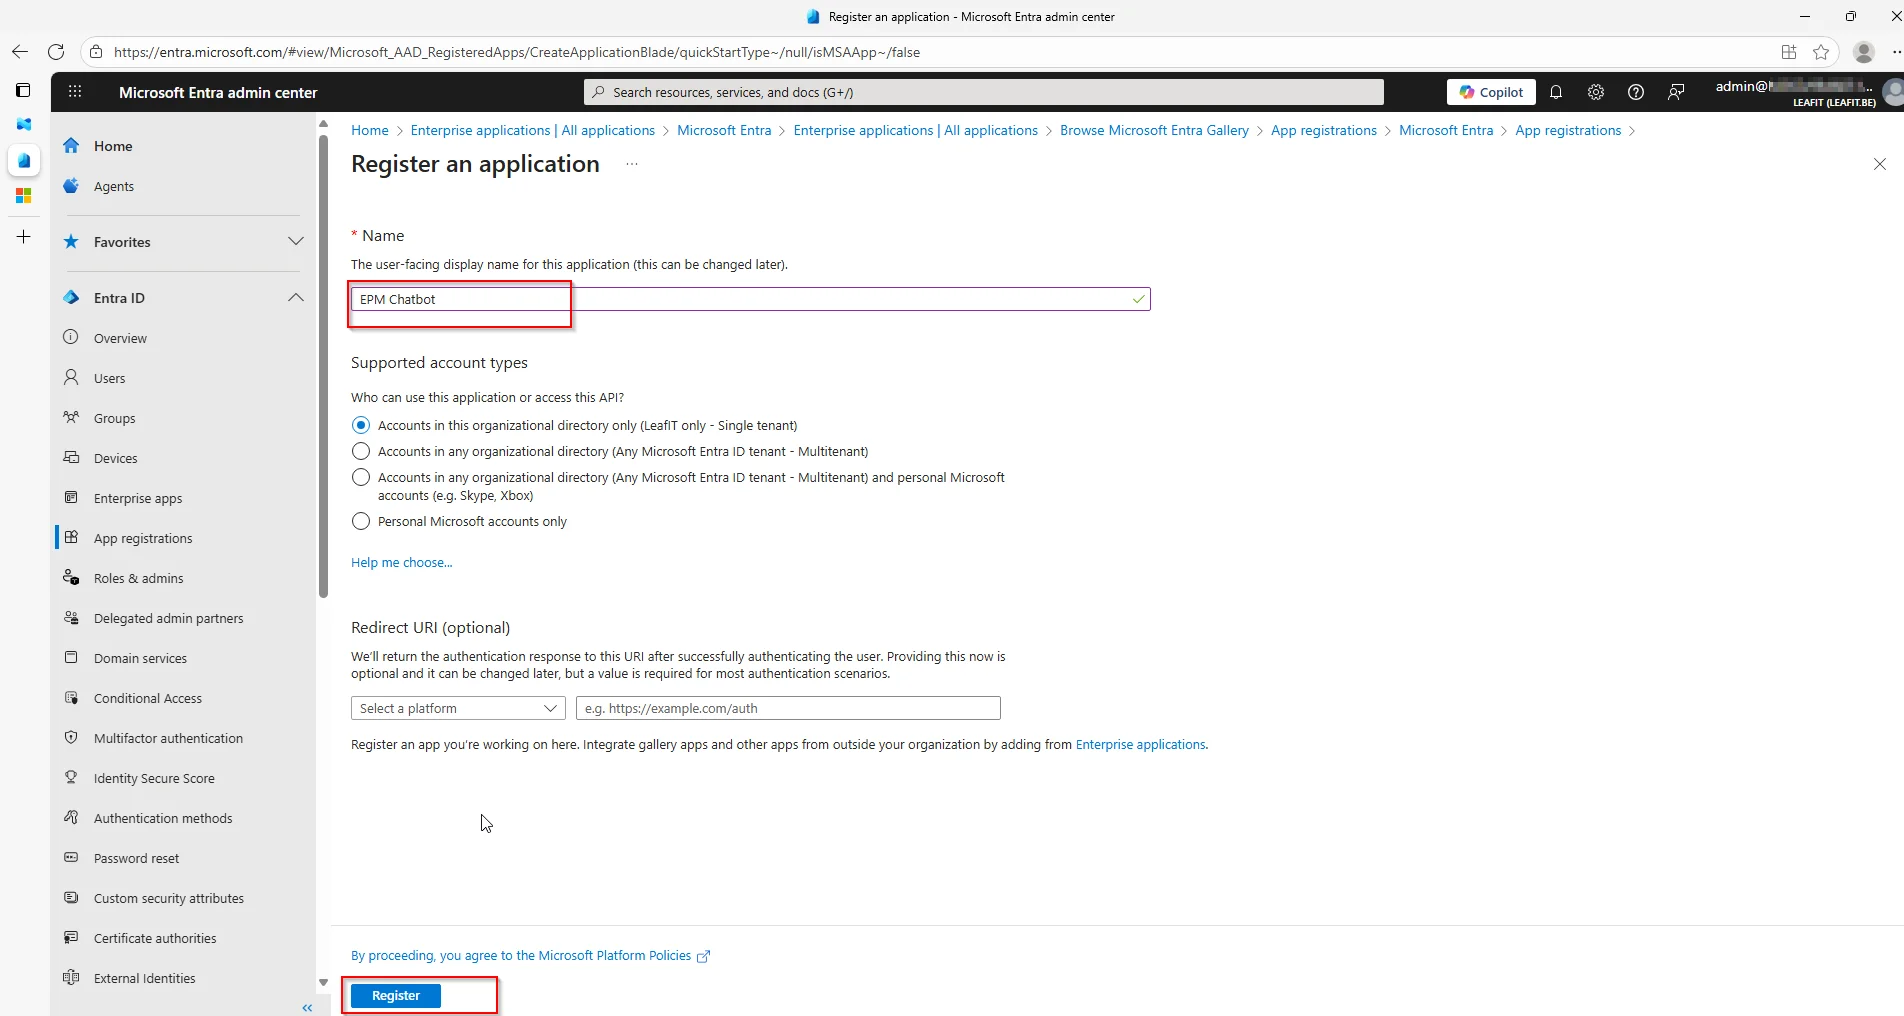Click the Conditional Access icon
Viewport: 1904px width, 1016px height.
pyautogui.click(x=71, y=697)
